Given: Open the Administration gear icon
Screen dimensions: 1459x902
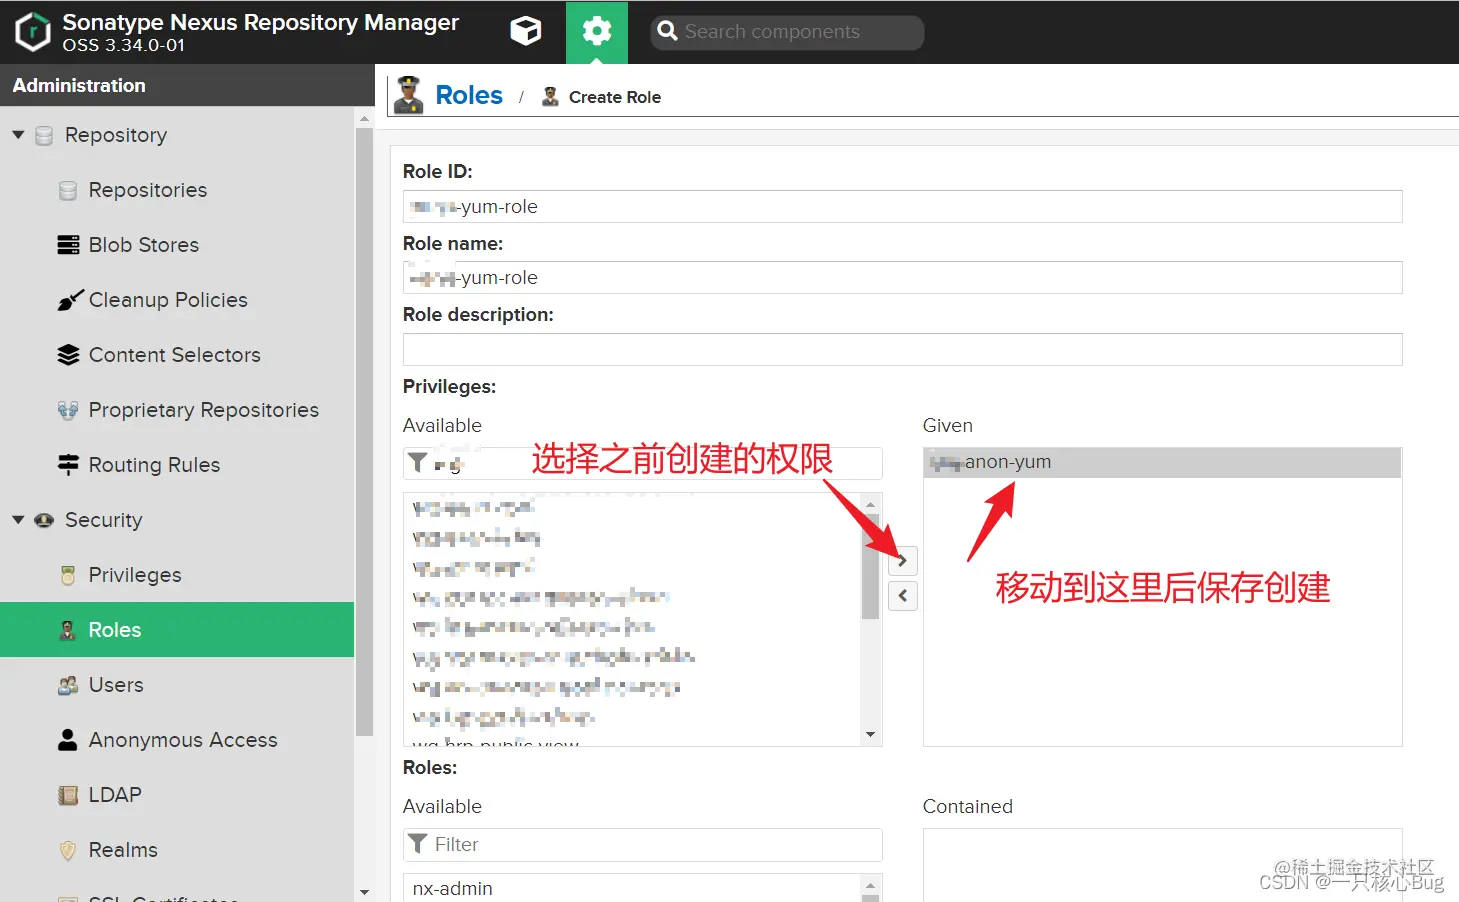Looking at the screenshot, I should [x=597, y=31].
